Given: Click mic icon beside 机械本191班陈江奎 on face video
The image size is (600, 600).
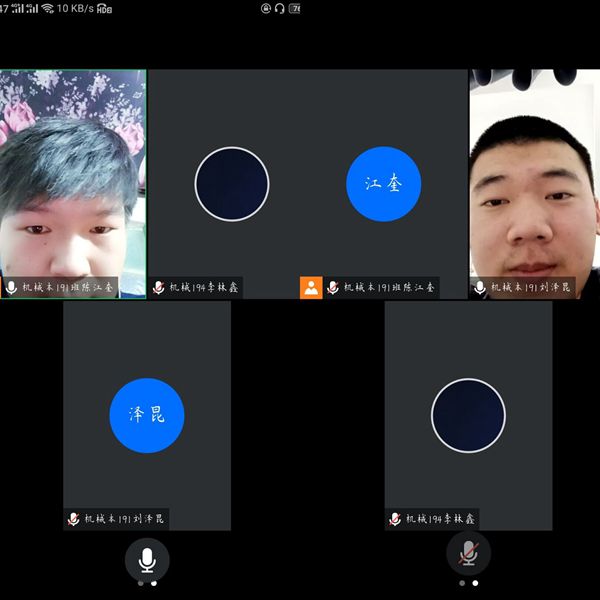Looking at the screenshot, I should tap(12, 287).
